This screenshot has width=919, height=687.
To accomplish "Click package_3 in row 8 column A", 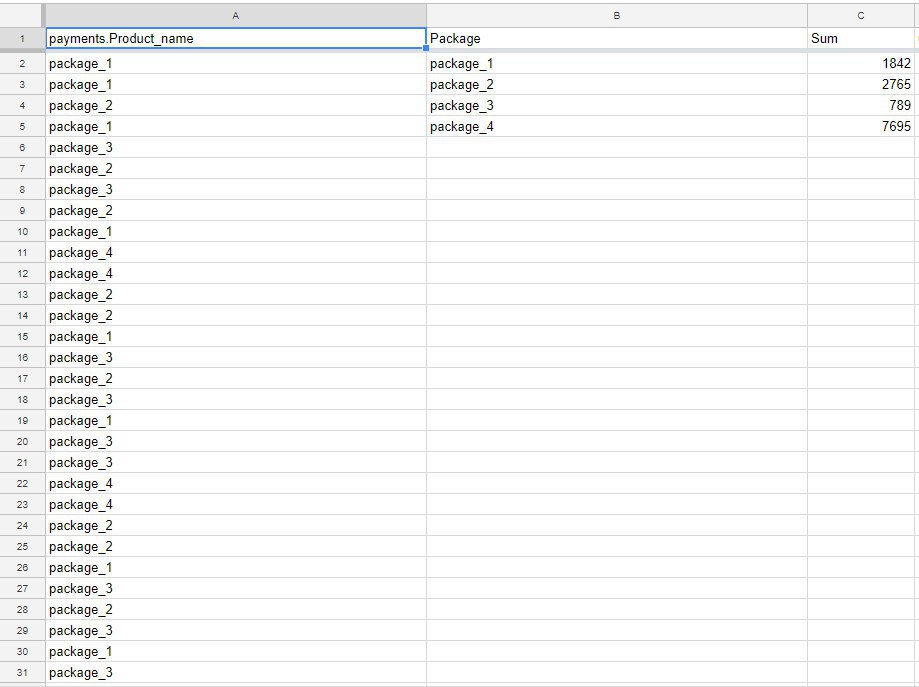I will point(236,189).
